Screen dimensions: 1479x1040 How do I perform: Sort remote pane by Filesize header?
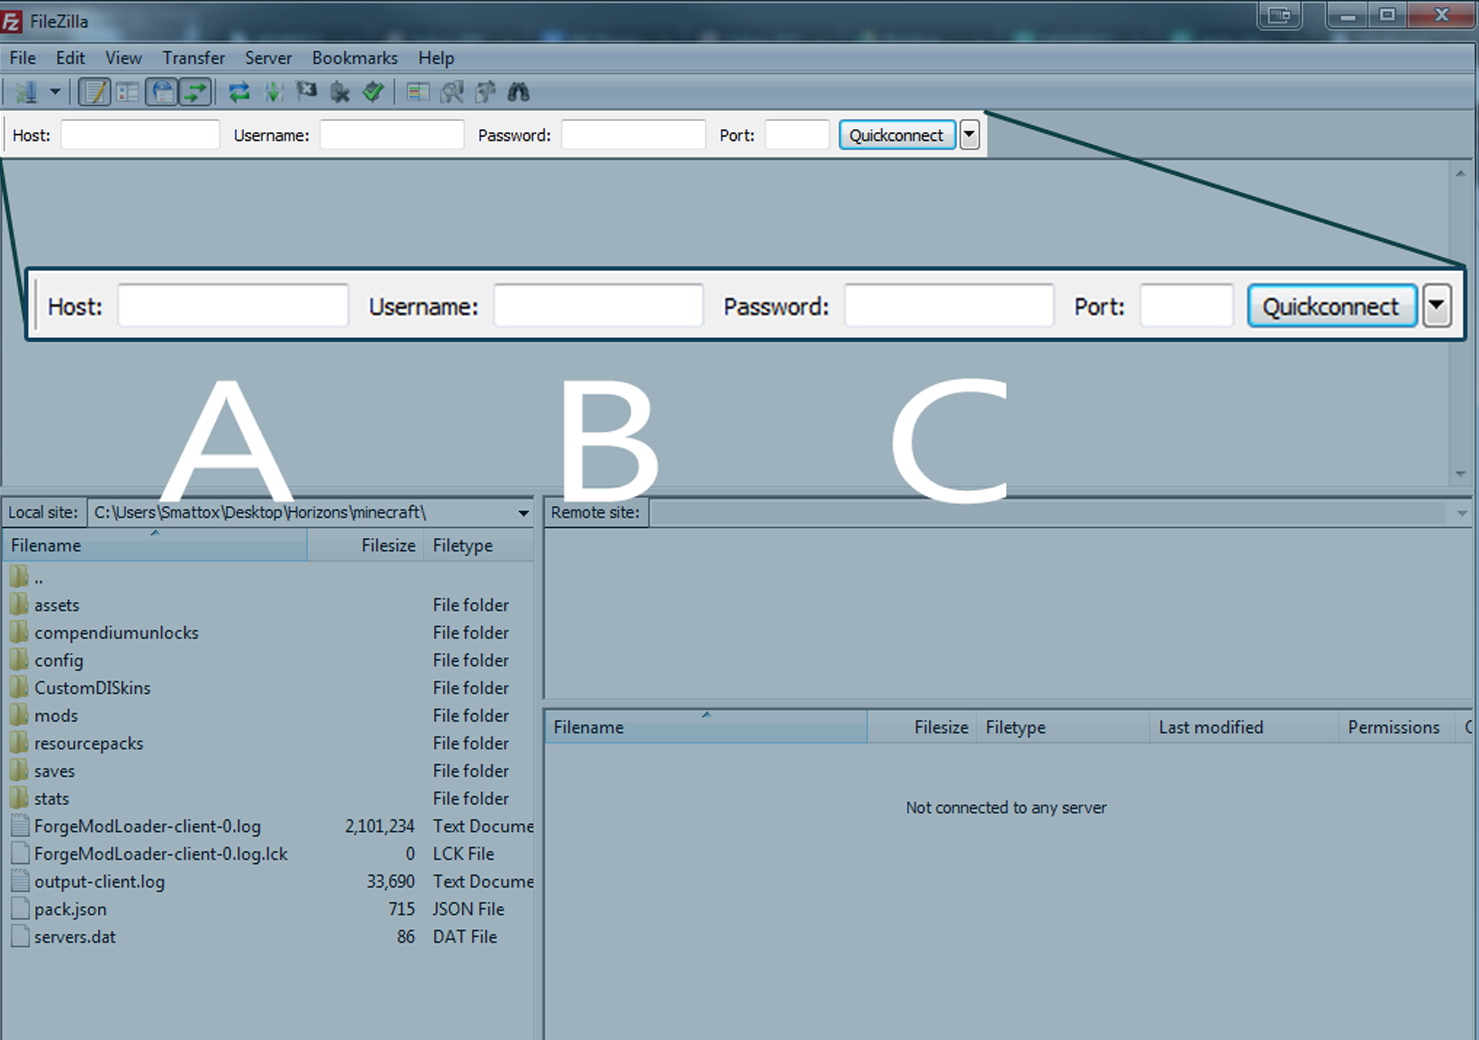tap(922, 728)
